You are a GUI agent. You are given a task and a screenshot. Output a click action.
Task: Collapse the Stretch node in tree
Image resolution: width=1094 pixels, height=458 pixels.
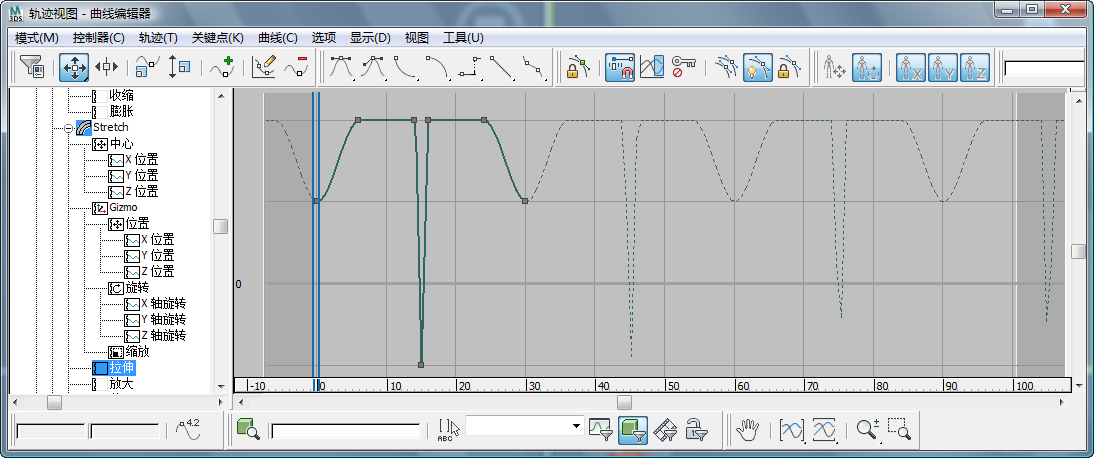coord(68,128)
